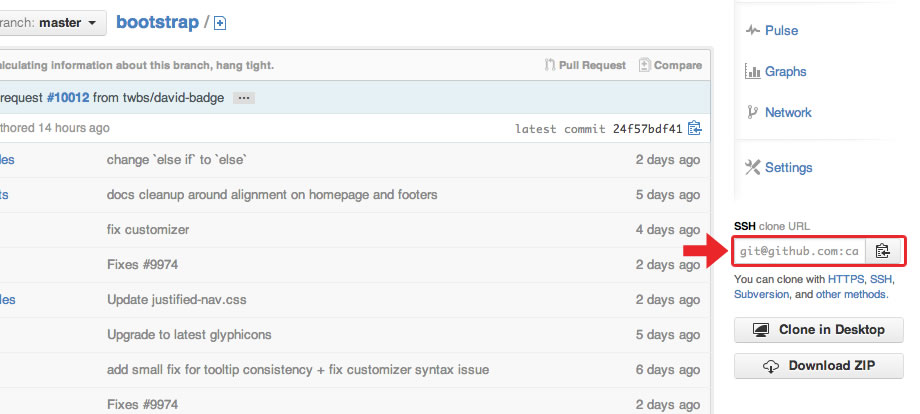The height and width of the screenshot is (414, 920).
Task: Click the Compare file-diff icon
Action: (x=644, y=65)
